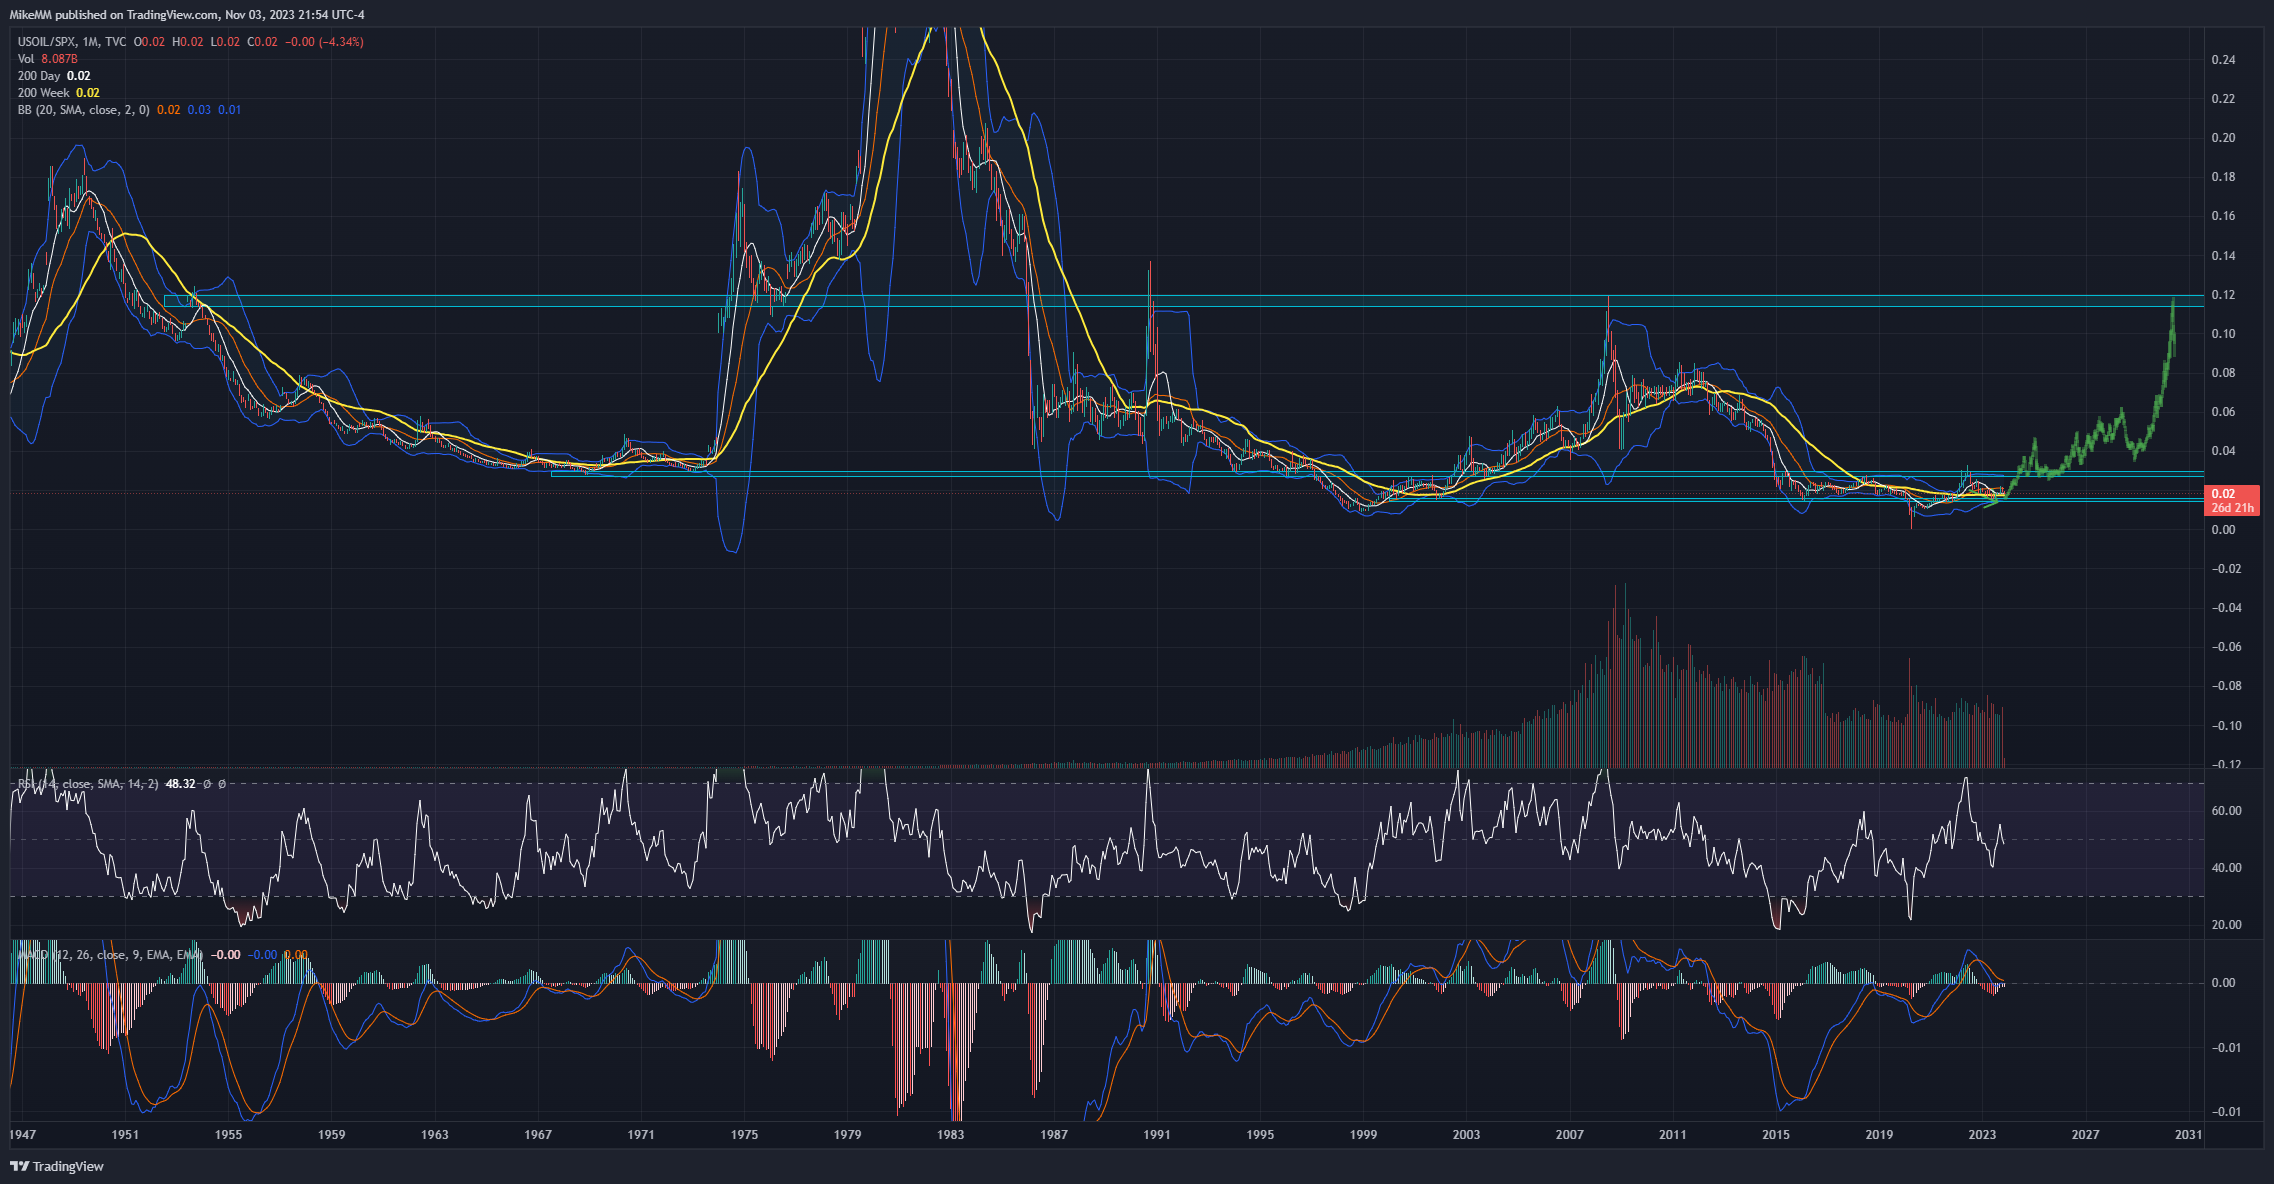Viewport: 2274px width, 1184px height.
Task: Click the 26d 21h countdown label
Action: click(2232, 508)
